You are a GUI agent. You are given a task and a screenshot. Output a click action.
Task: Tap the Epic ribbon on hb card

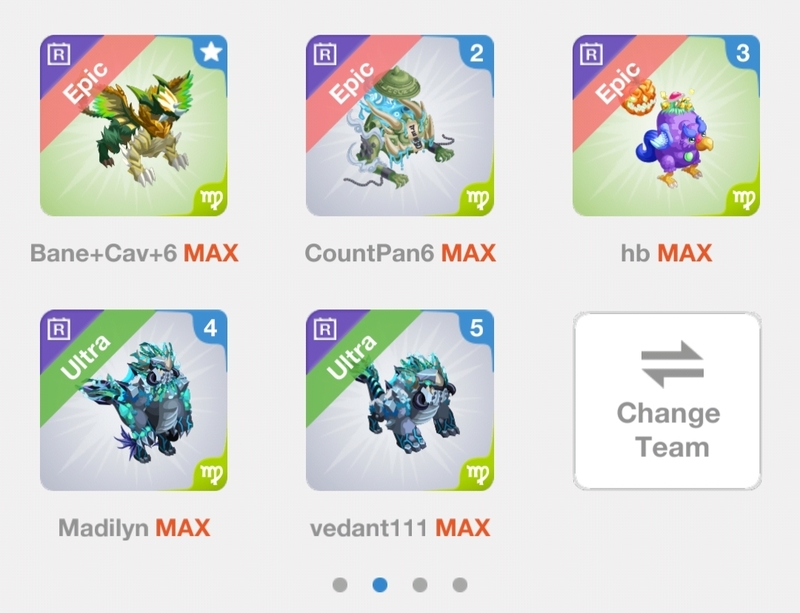[x=617, y=82]
